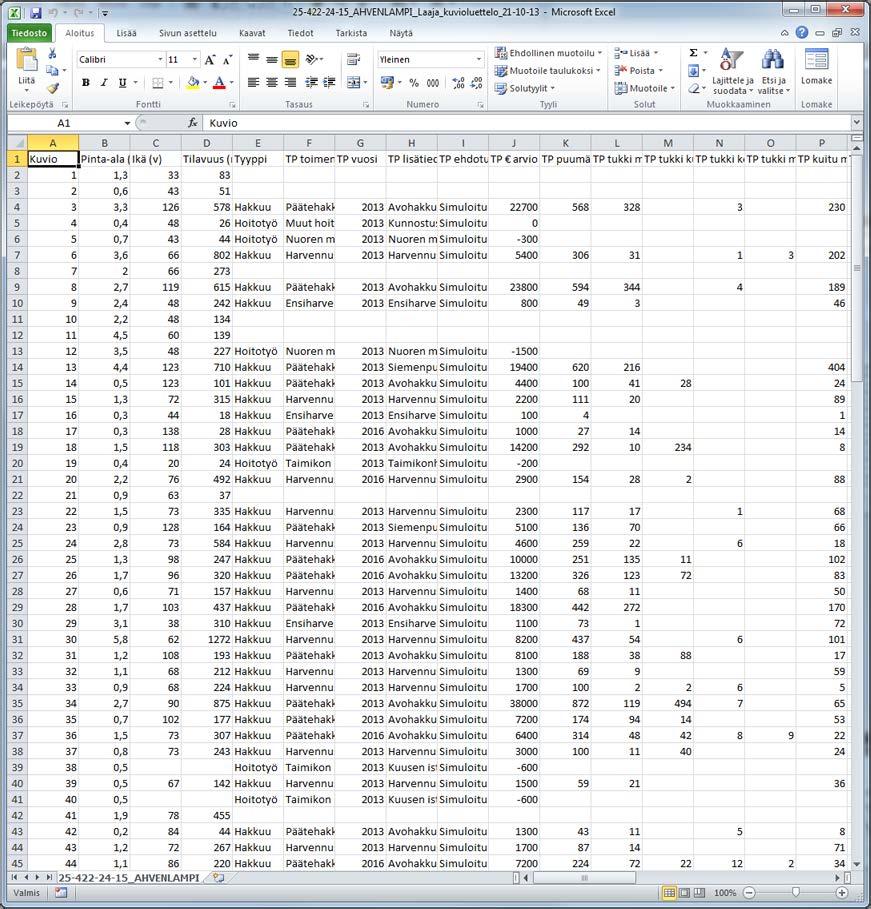Switch to the Sivun asettelu tab
The width and height of the screenshot is (871, 909).
pyautogui.click(x=187, y=33)
